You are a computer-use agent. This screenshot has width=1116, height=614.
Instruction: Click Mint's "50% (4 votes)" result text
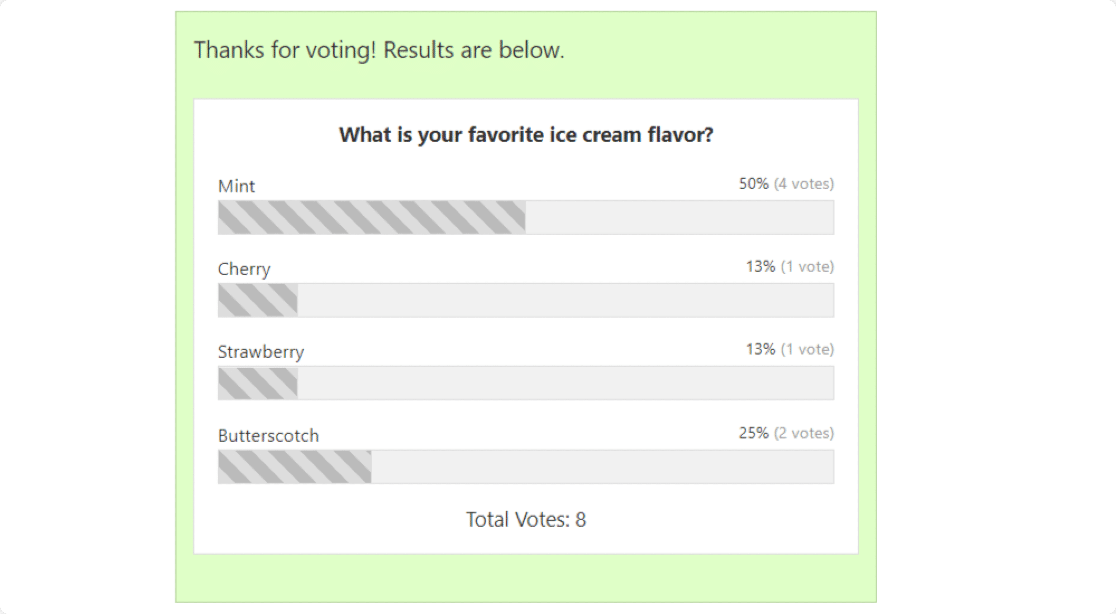pyautogui.click(x=786, y=184)
